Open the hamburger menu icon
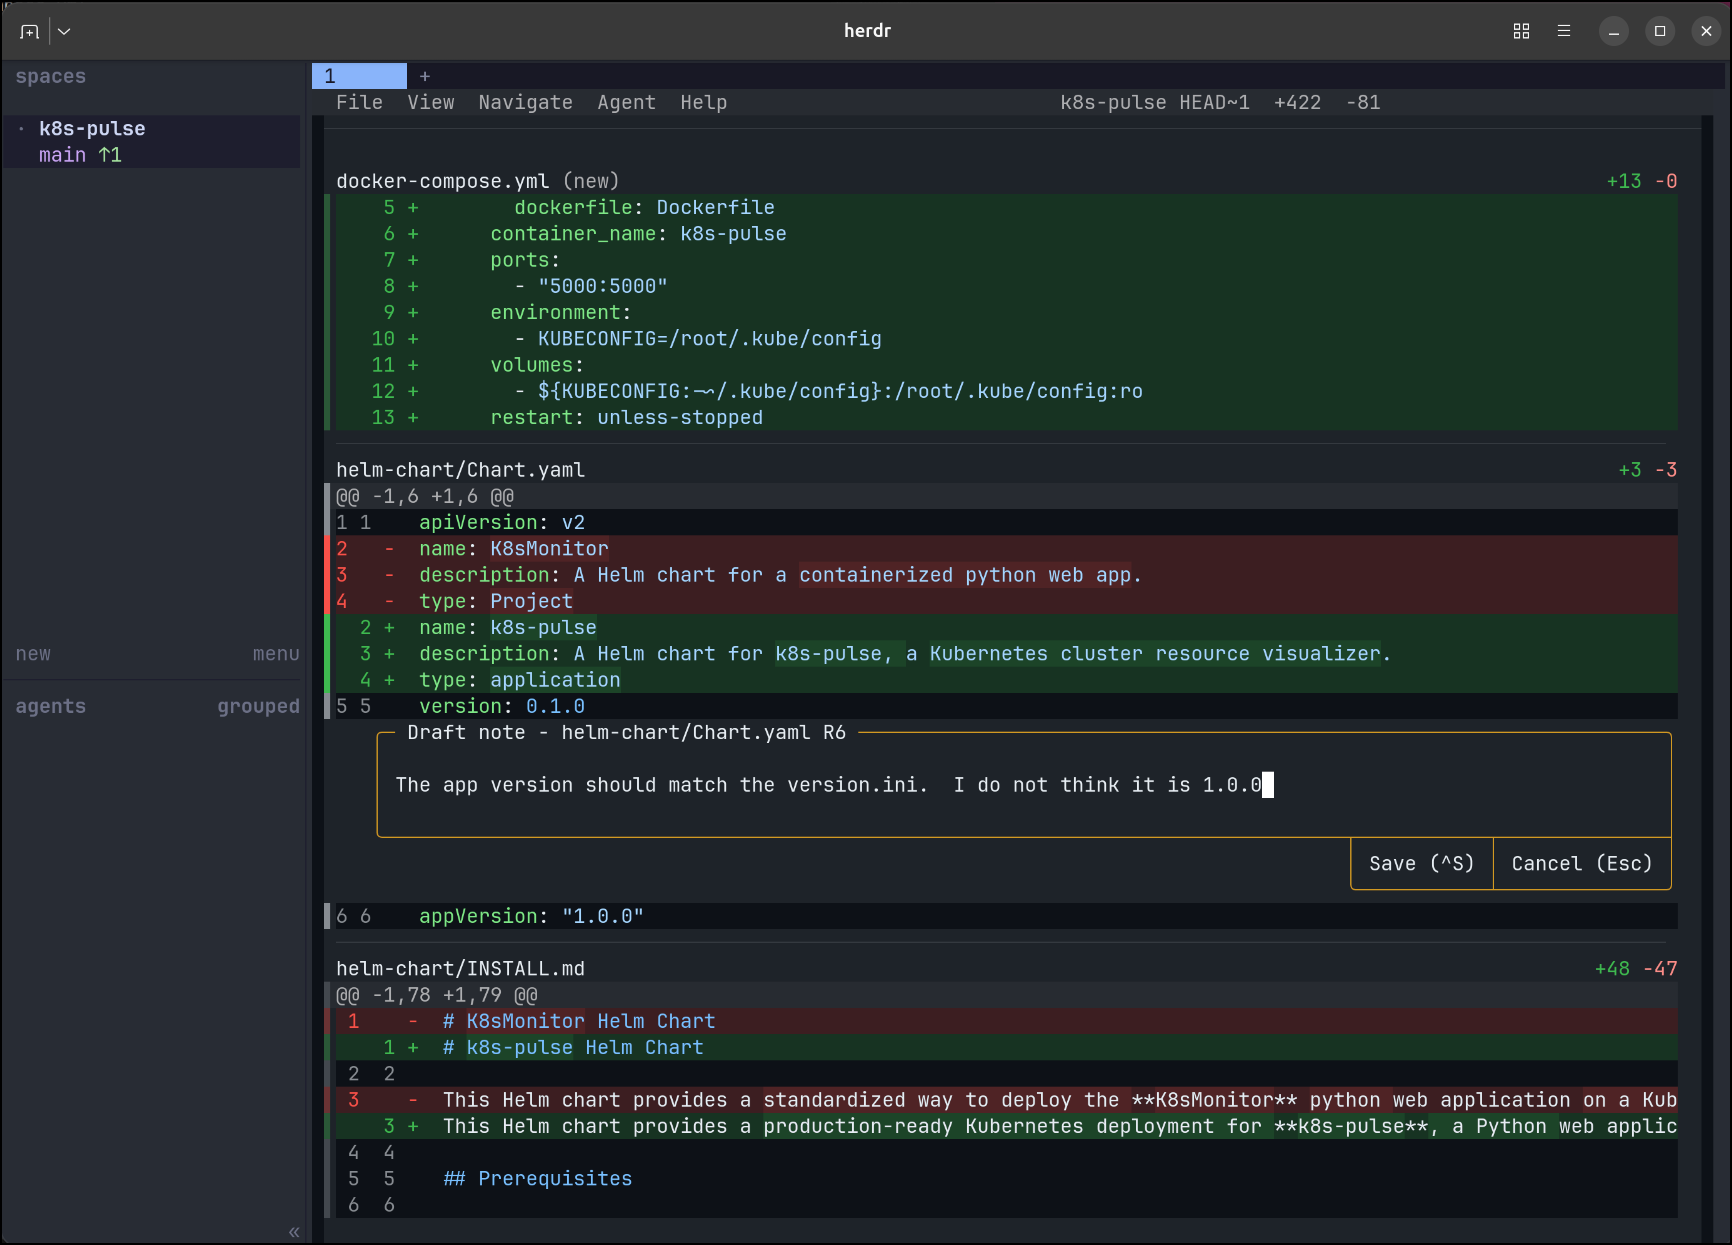 pos(1564,31)
